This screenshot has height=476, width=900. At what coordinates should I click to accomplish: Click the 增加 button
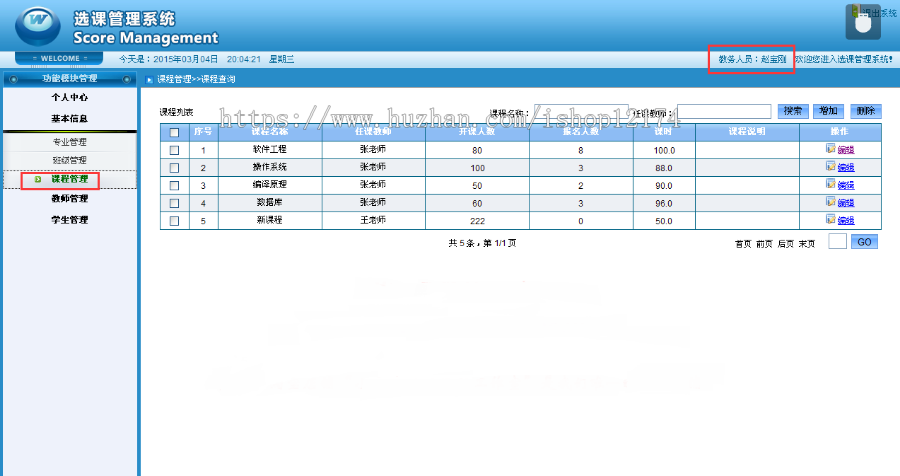[828, 111]
